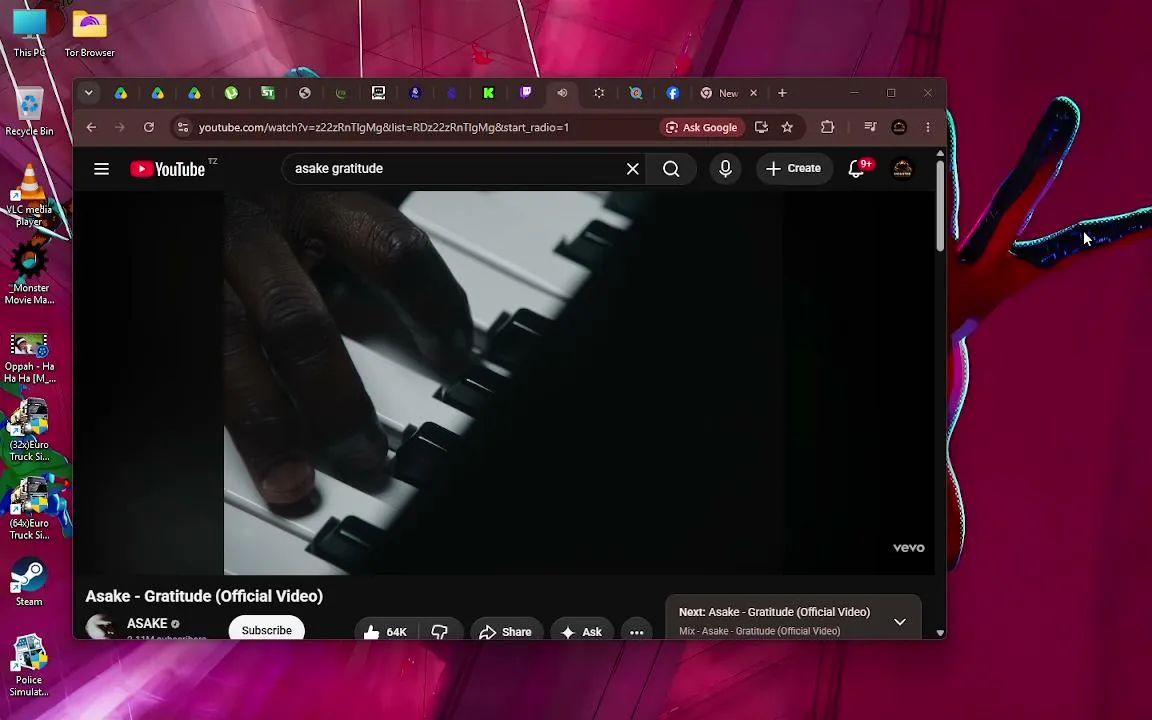
Task: View site information icon in address bar
Action: click(x=183, y=127)
